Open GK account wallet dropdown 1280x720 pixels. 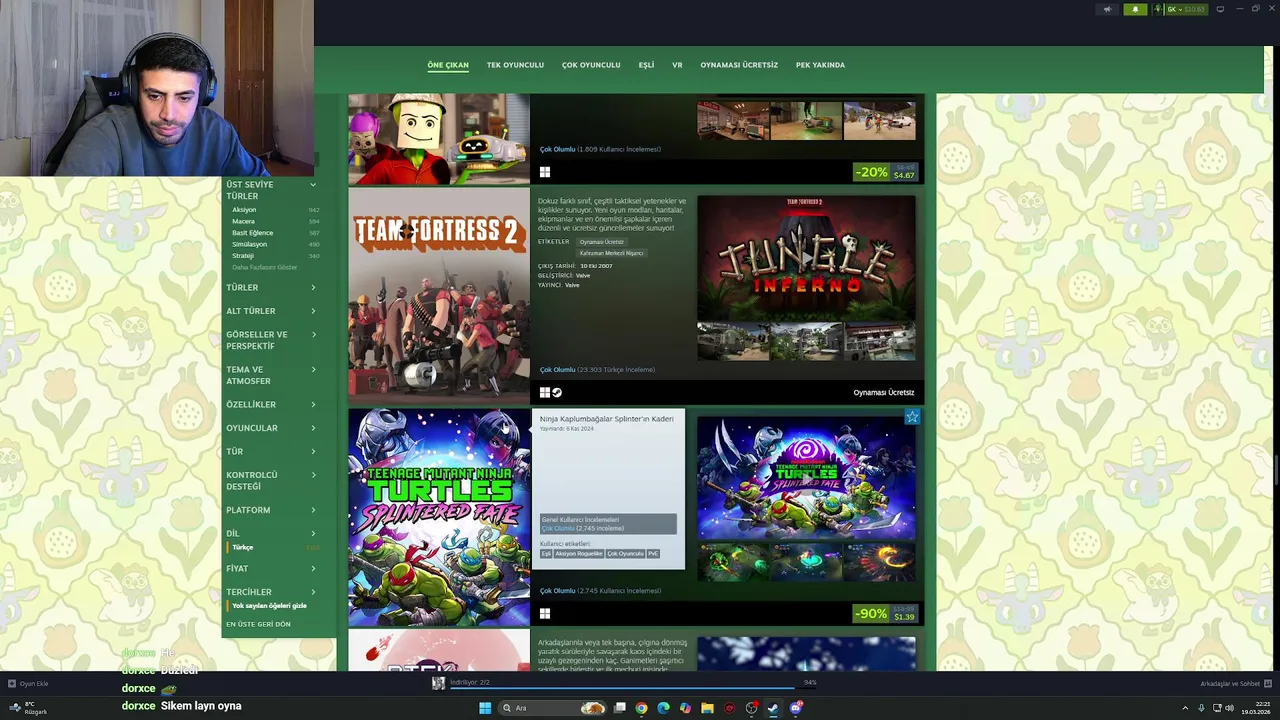click(1186, 9)
